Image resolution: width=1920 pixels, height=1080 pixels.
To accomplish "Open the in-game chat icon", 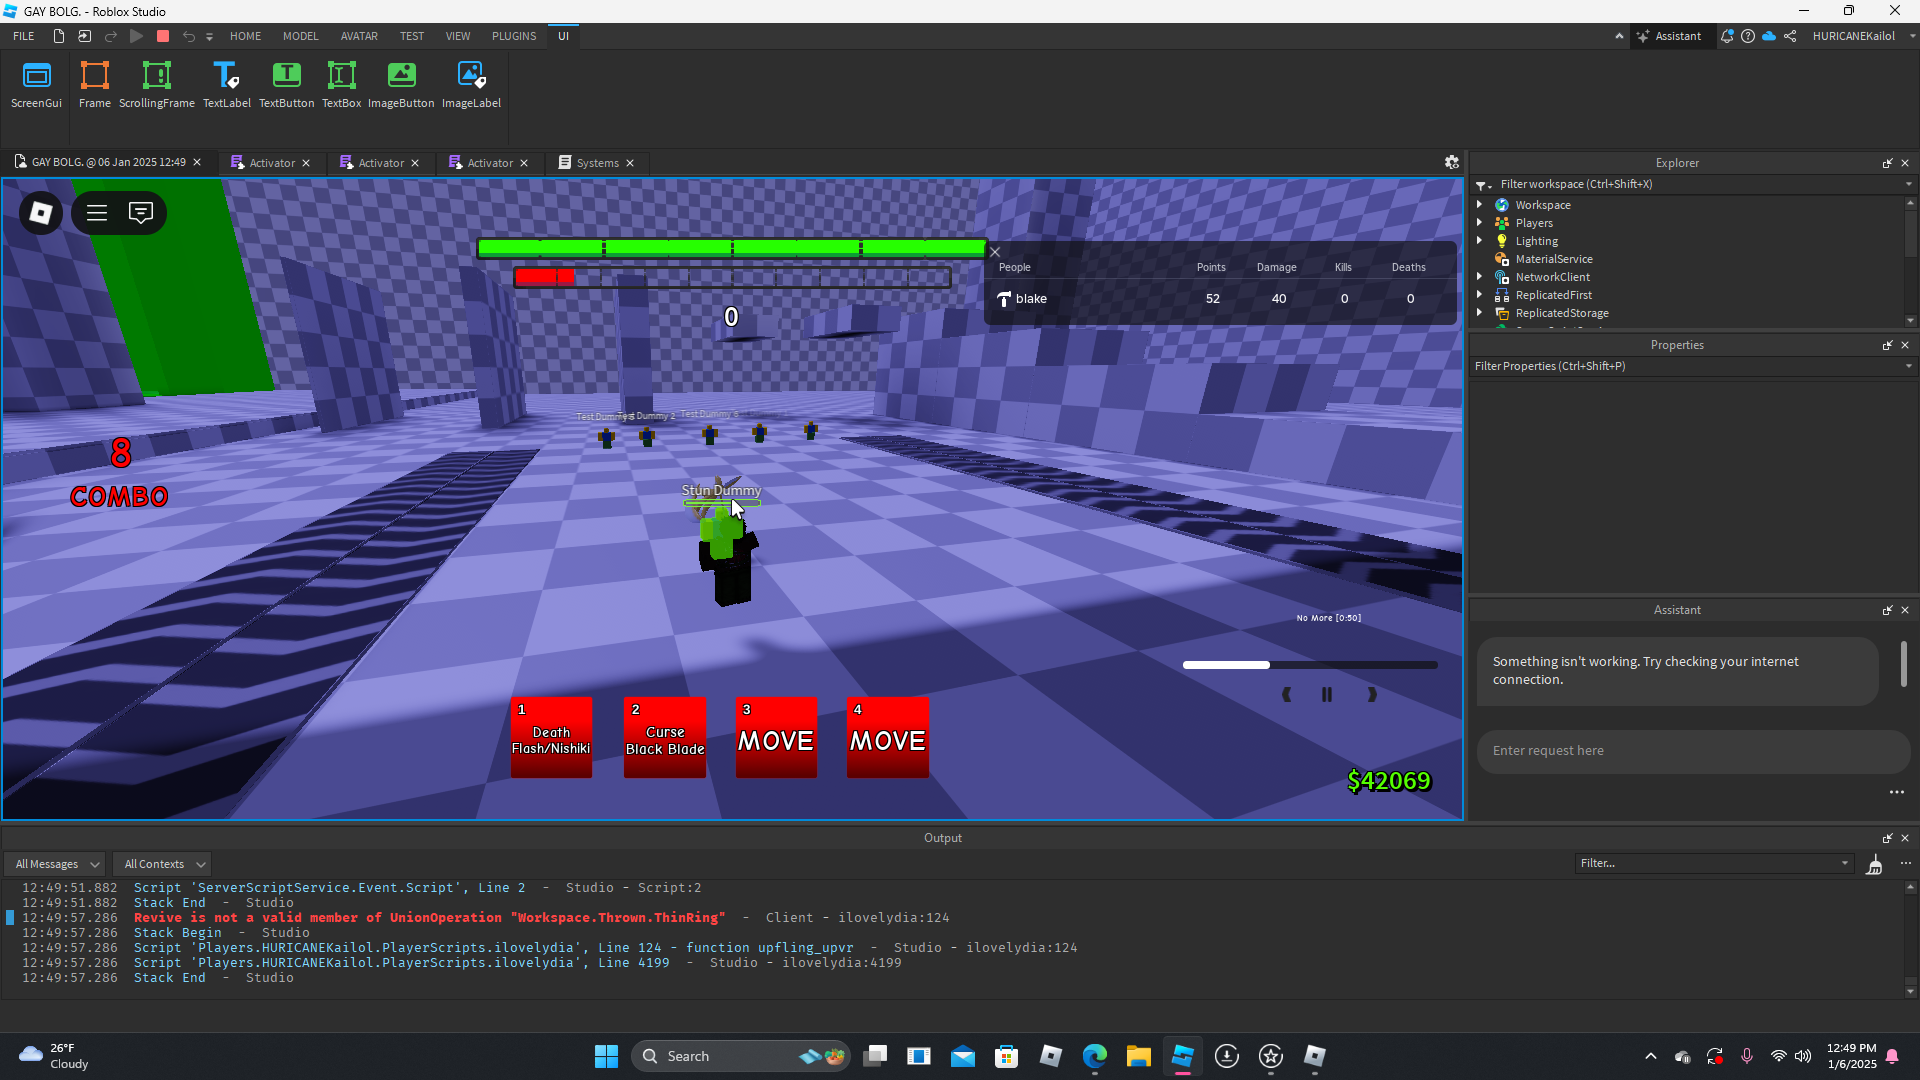I will coord(141,212).
